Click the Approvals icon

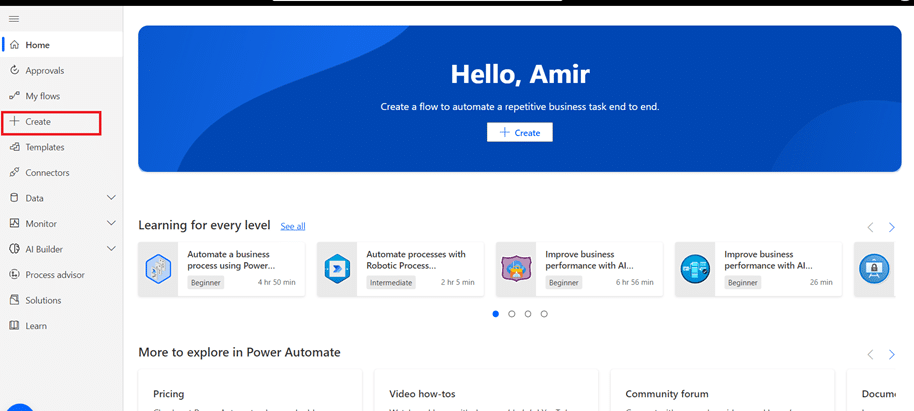pyautogui.click(x=15, y=71)
